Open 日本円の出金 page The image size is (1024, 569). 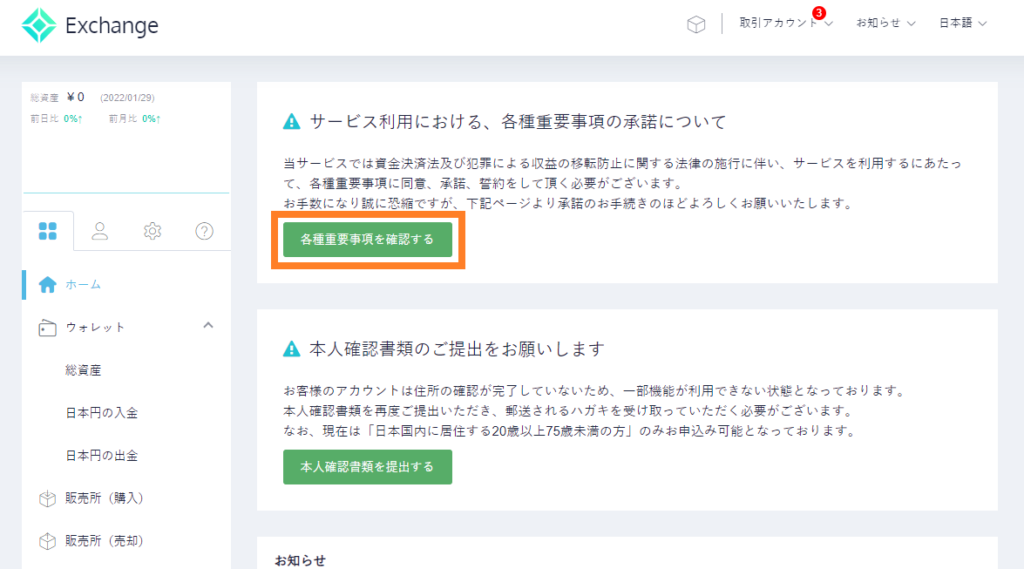[x=102, y=455]
